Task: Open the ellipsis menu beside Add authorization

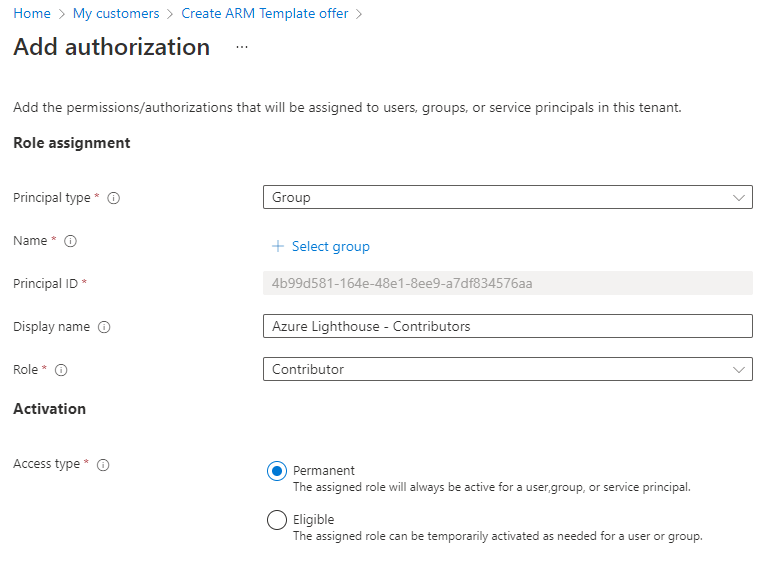Action: click(x=242, y=47)
